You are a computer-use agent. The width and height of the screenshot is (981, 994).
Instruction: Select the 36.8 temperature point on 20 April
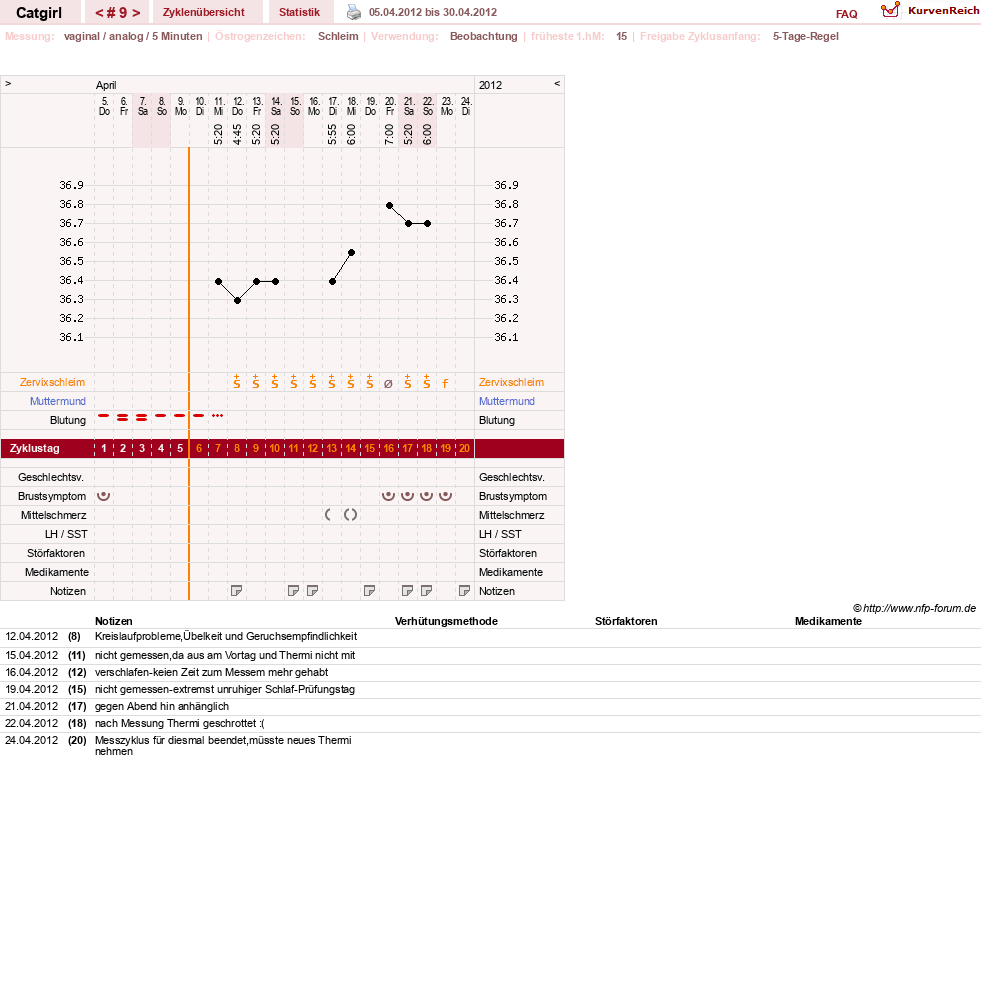389,205
